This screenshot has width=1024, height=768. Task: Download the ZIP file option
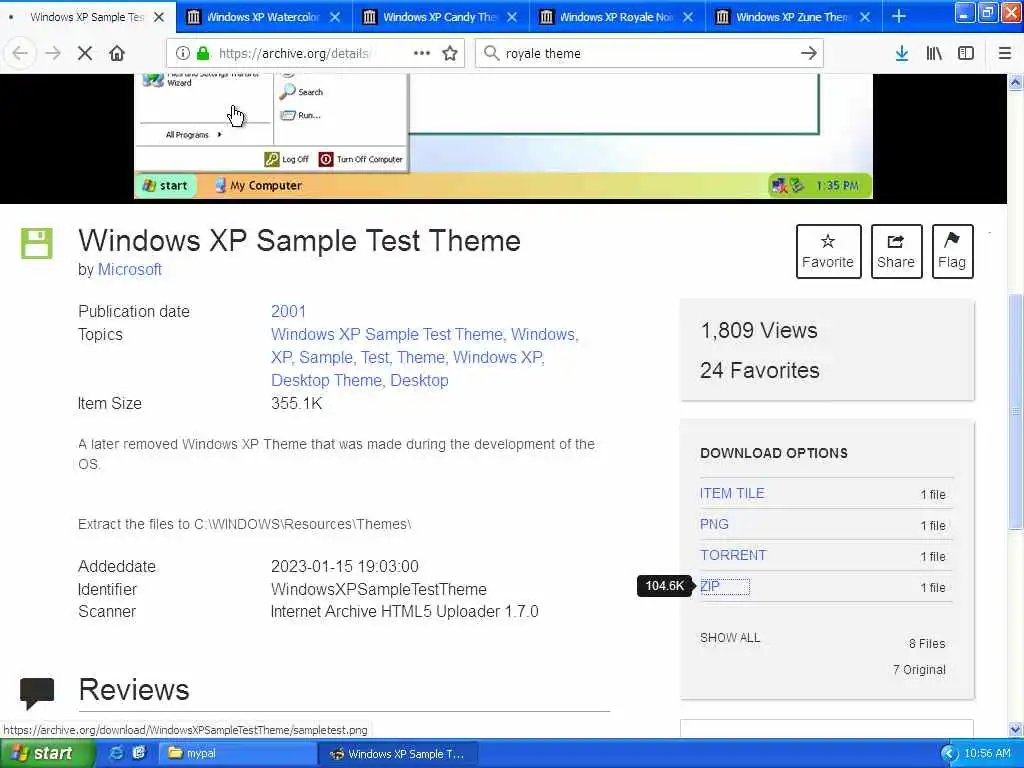coord(710,586)
